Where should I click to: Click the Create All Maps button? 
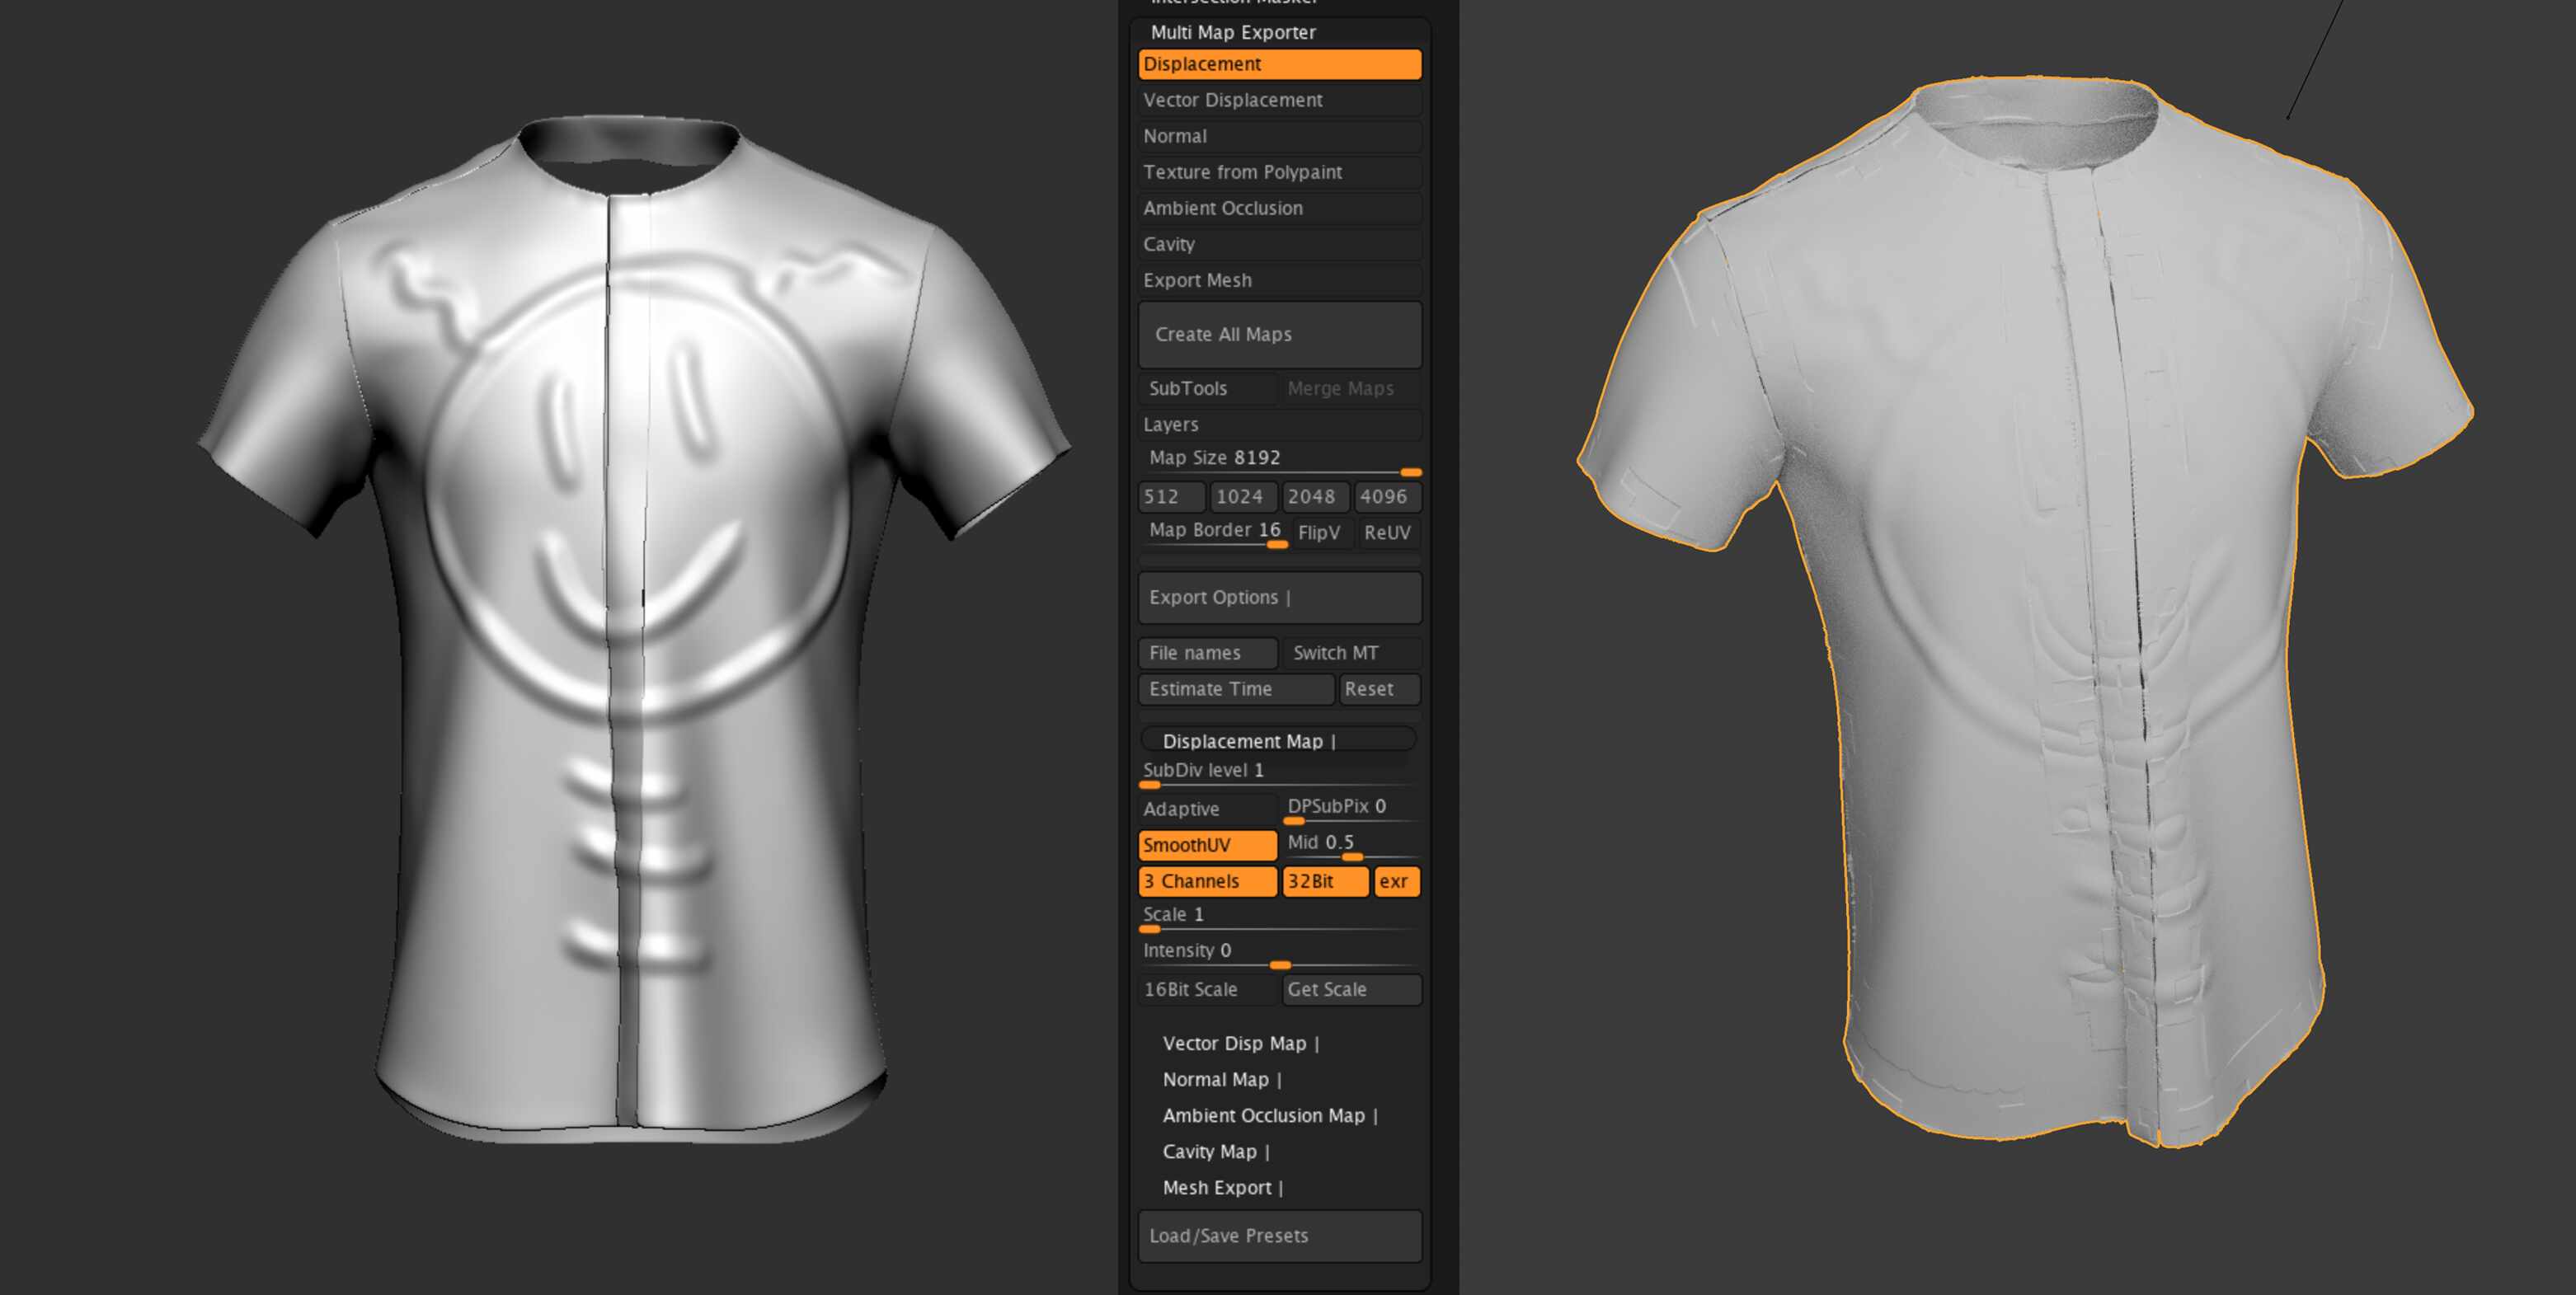click(x=1279, y=335)
